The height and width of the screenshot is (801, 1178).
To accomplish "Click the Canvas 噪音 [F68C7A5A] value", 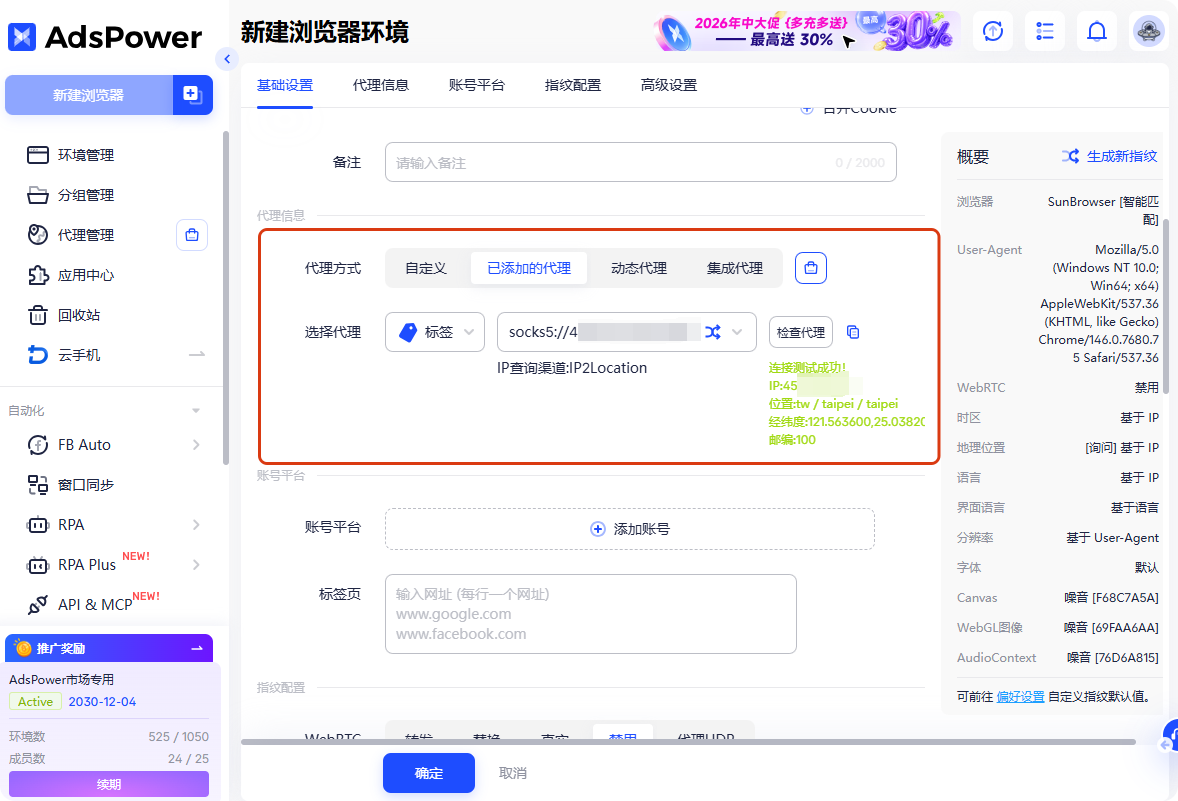I will point(1111,597).
